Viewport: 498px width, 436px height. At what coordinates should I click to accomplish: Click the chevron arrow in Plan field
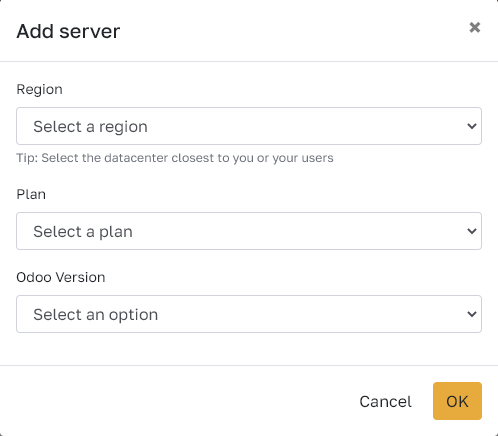(x=472, y=231)
